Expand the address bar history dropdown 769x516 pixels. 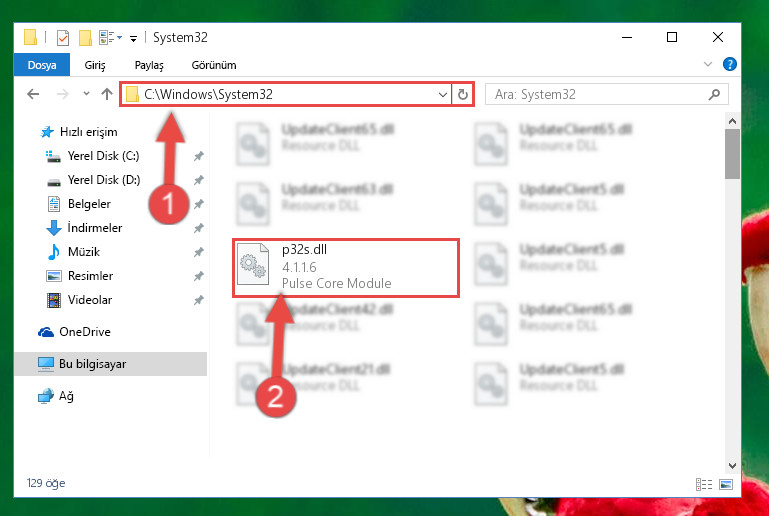point(442,94)
